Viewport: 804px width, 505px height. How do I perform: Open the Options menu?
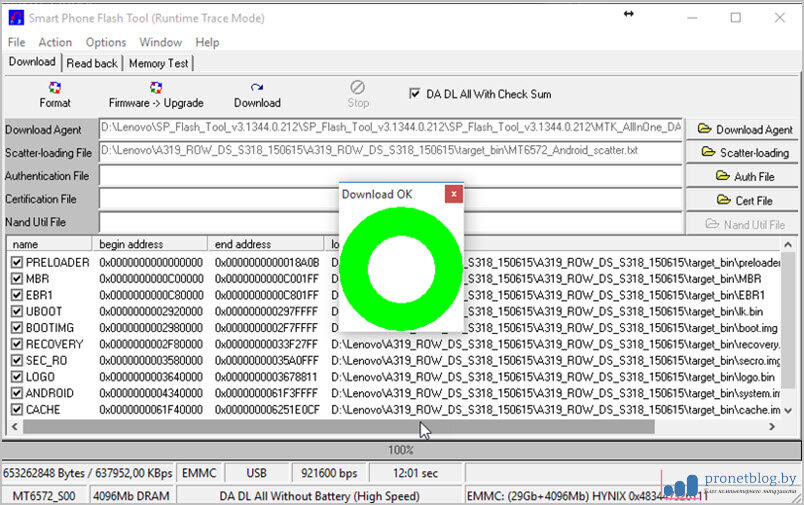coord(106,42)
